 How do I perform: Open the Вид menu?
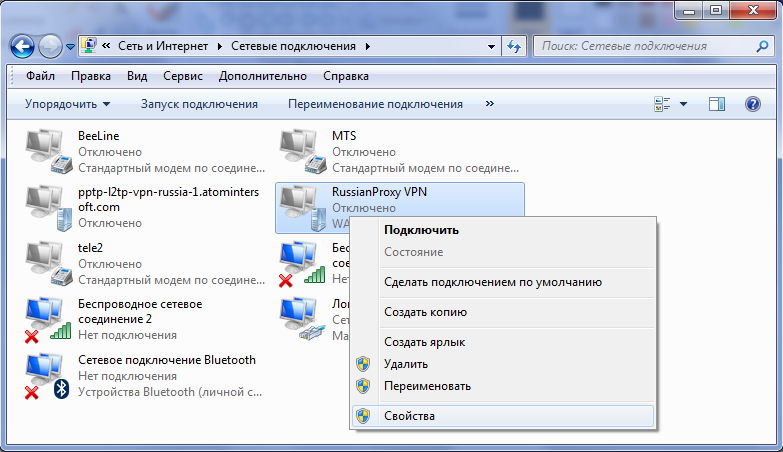coord(137,76)
